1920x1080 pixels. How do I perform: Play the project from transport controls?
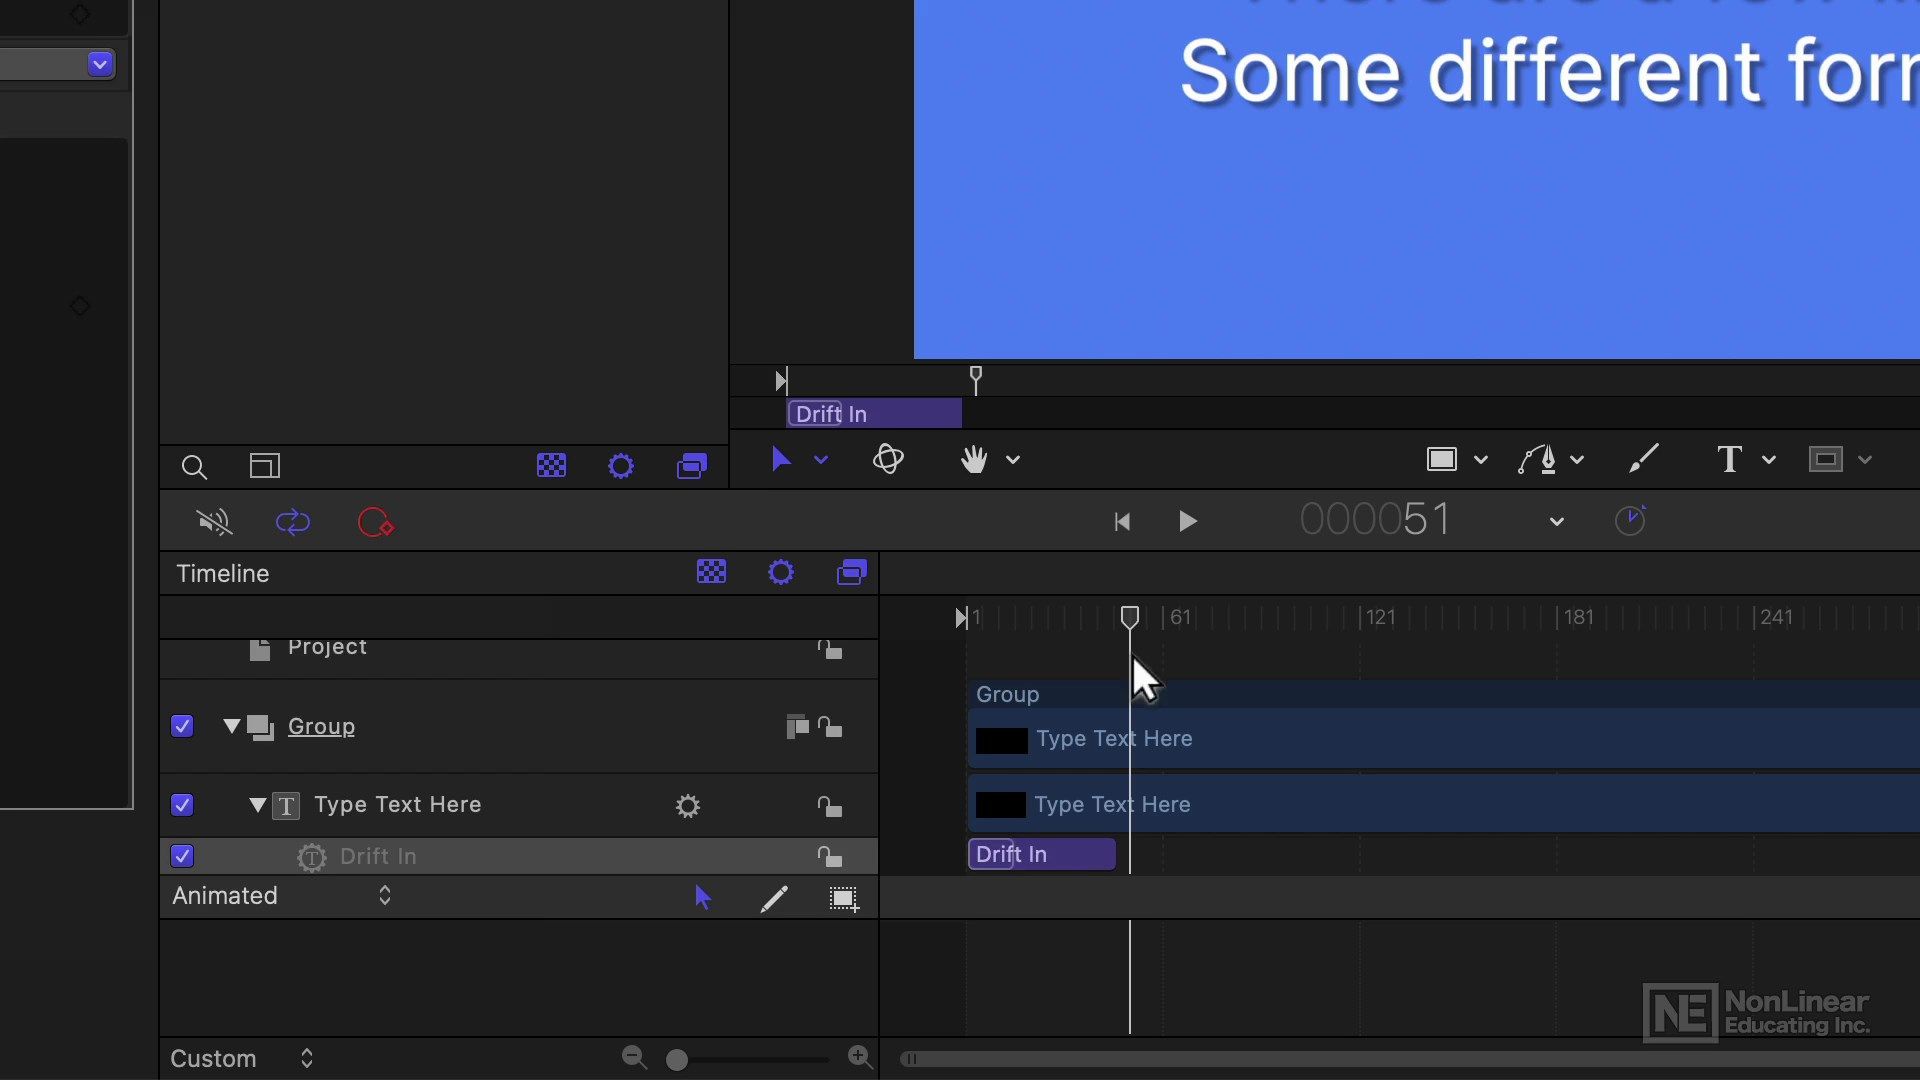pyautogui.click(x=1187, y=521)
